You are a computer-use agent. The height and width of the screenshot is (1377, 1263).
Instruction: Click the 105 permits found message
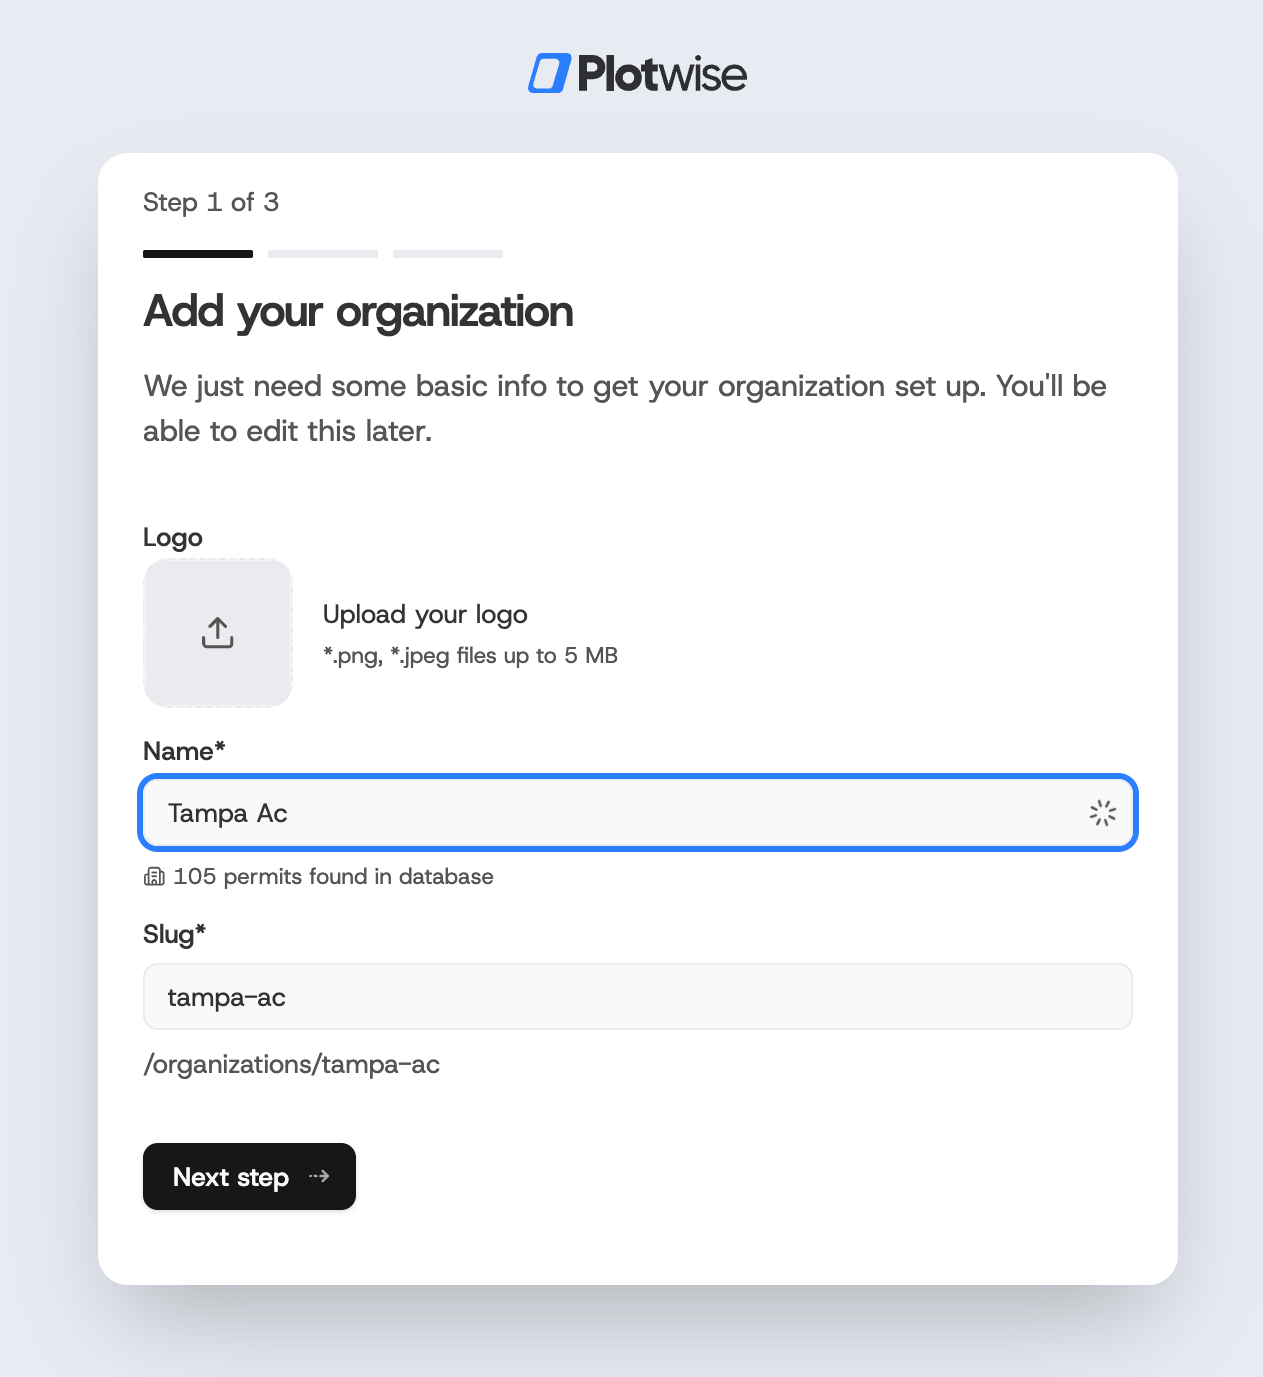pyautogui.click(x=333, y=876)
